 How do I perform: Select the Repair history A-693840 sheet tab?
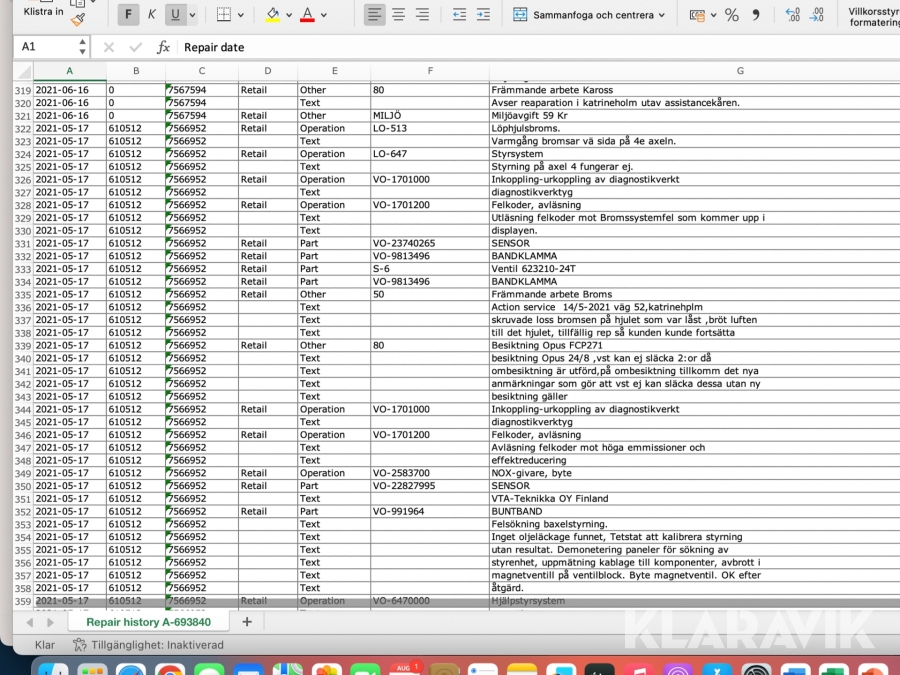[148, 622]
